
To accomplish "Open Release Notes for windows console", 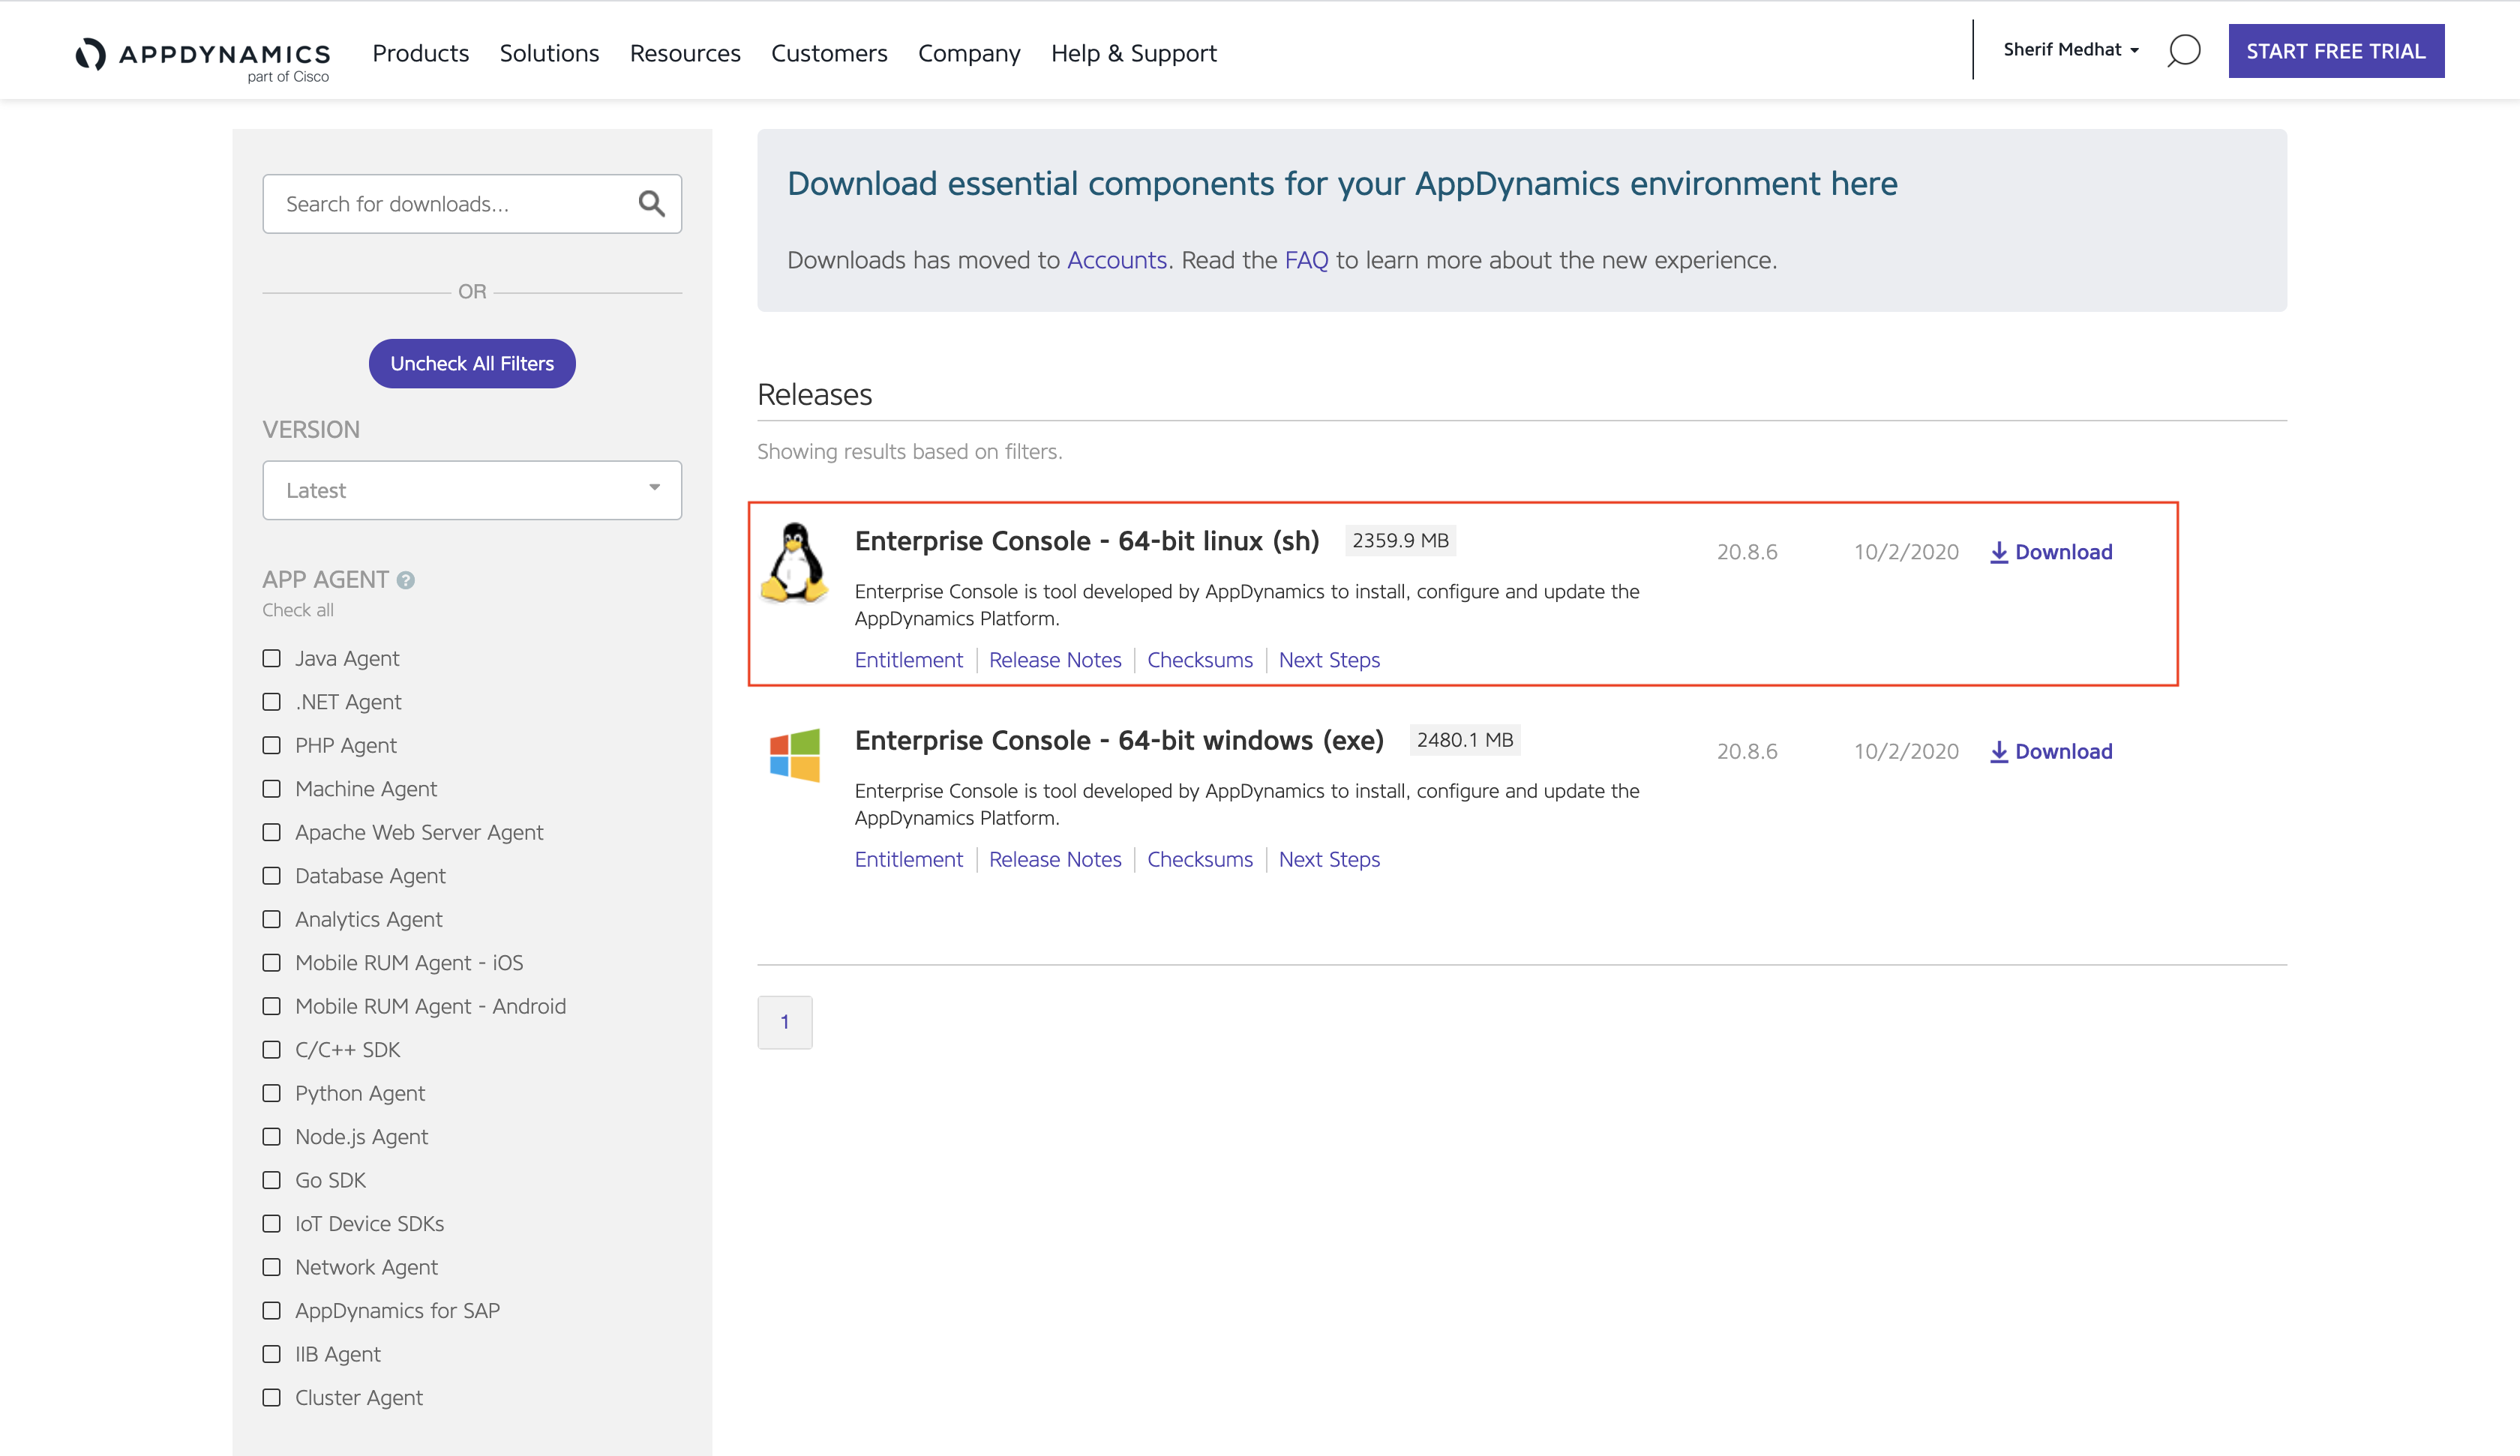I will 1055,859.
